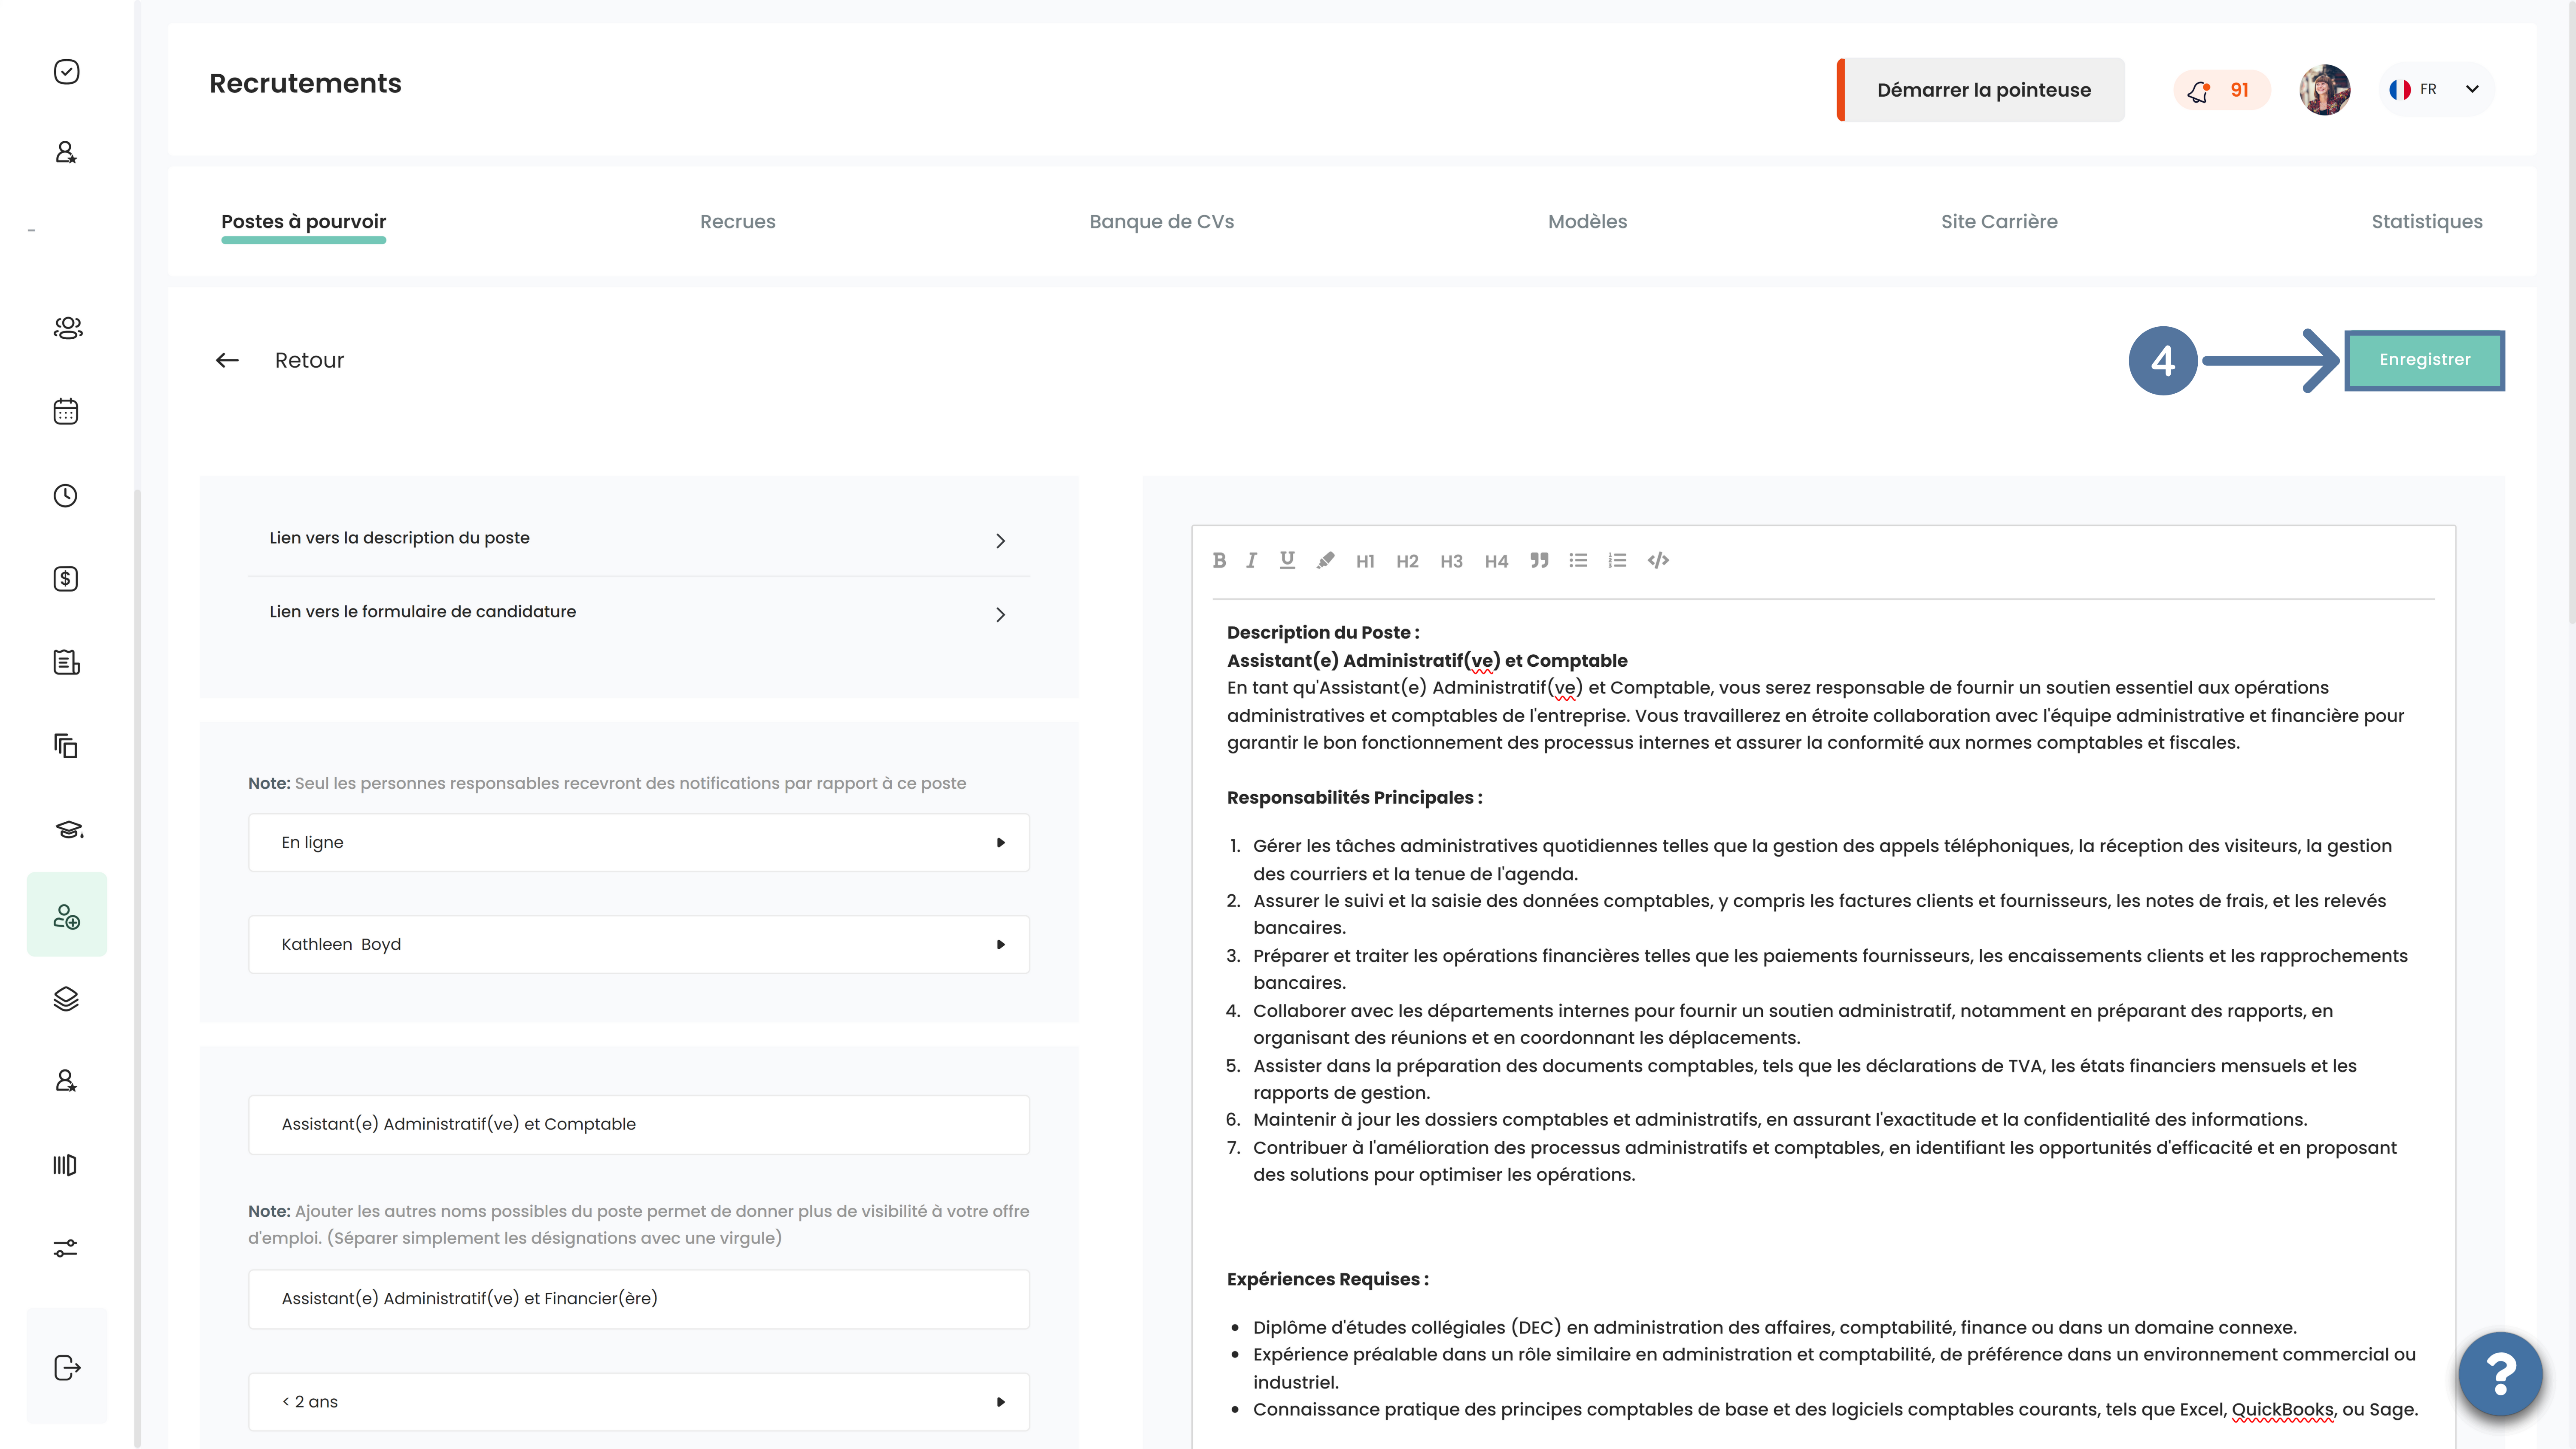This screenshot has width=2576, height=1449.
Task: Switch to Banque de CVs tab
Action: [1162, 222]
